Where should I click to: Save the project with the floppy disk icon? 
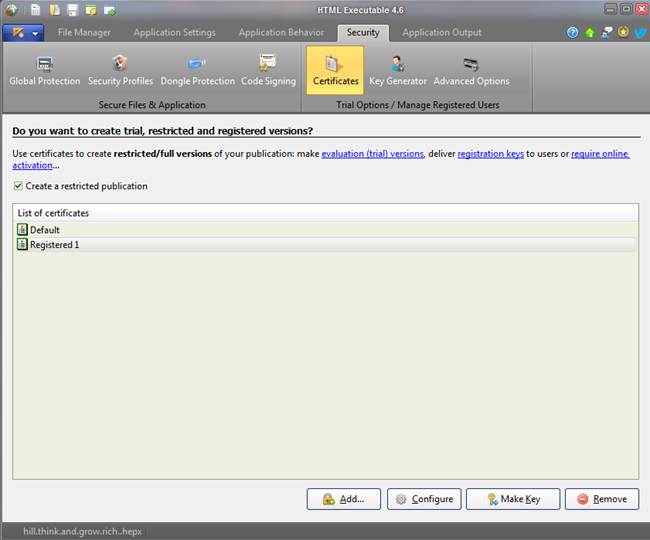[73, 10]
